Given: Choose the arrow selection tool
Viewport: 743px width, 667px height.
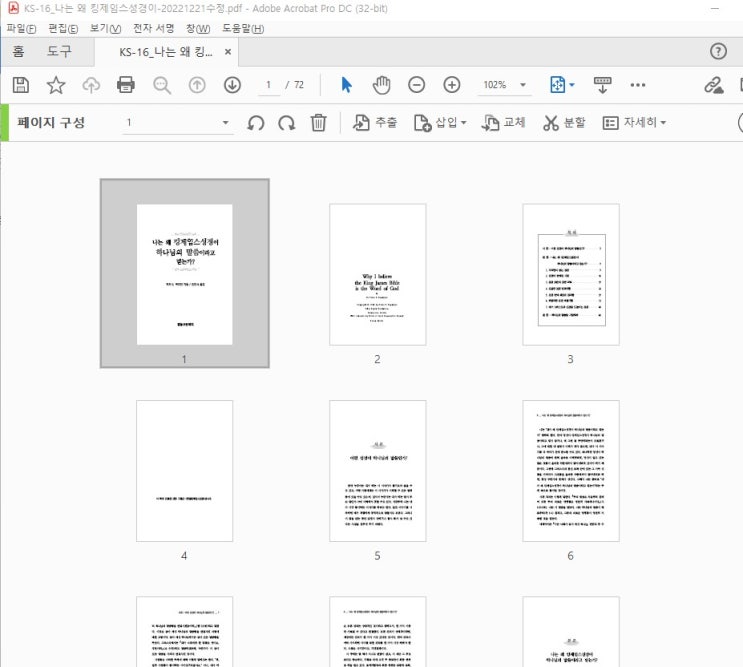Looking at the screenshot, I should pyautogui.click(x=346, y=85).
